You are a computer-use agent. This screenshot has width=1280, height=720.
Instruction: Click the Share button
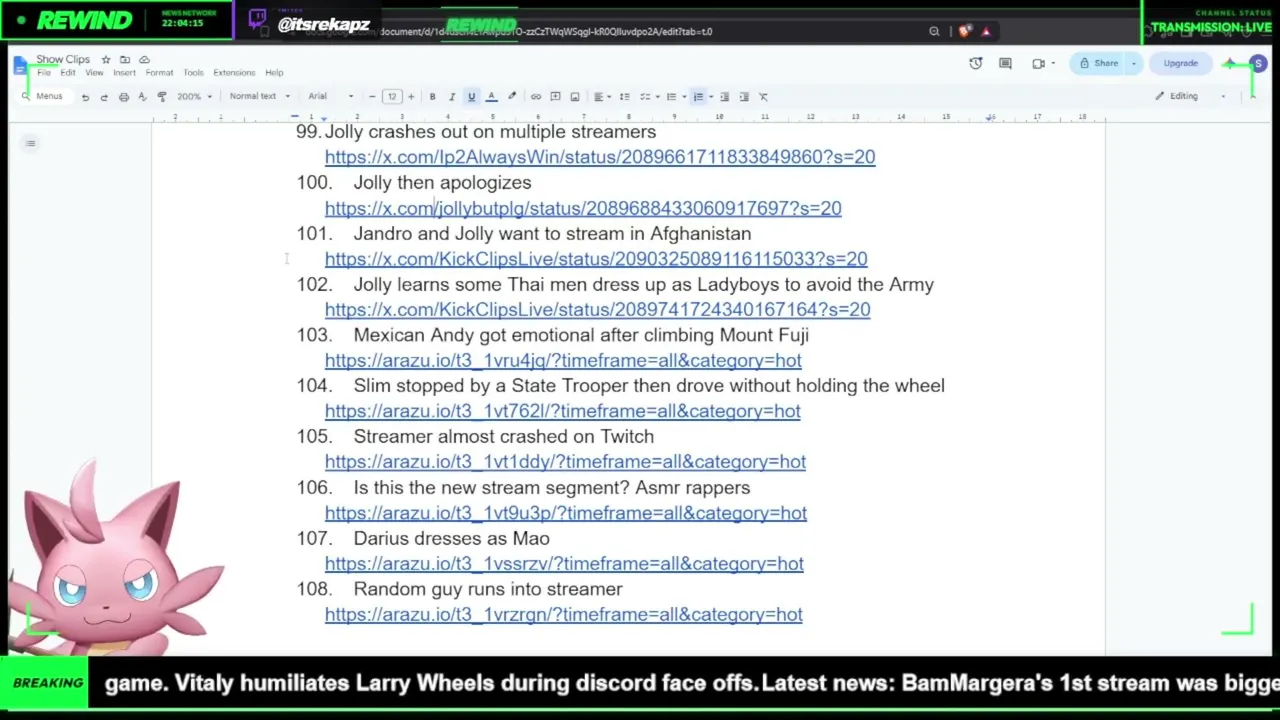[1098, 64]
